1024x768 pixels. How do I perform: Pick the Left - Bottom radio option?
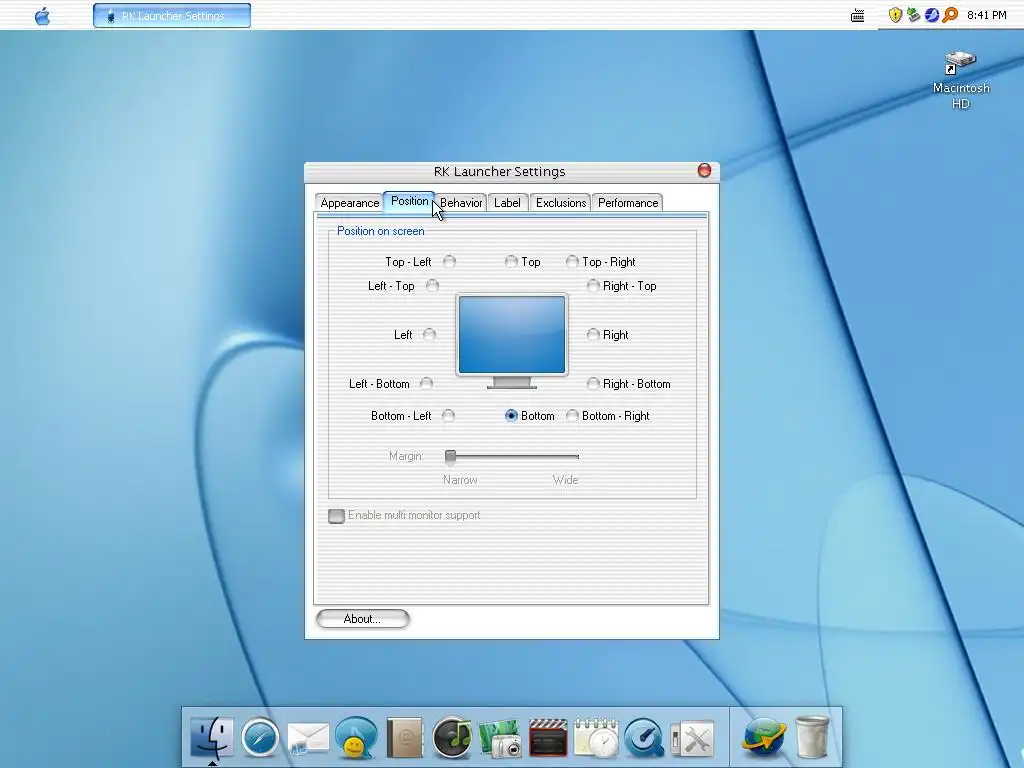tap(426, 384)
